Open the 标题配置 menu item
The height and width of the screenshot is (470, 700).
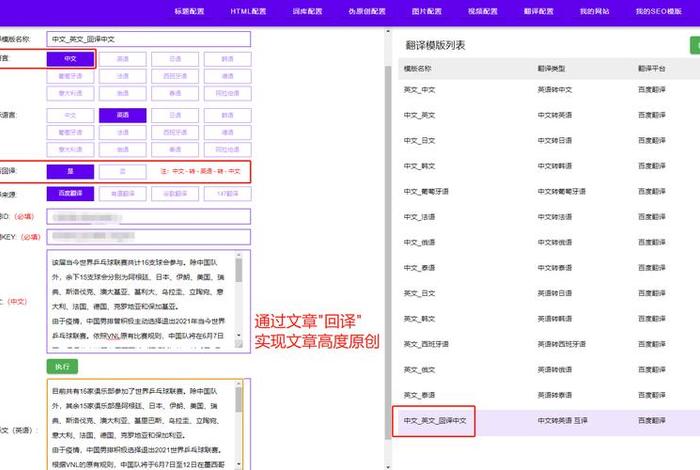pyautogui.click(x=189, y=11)
